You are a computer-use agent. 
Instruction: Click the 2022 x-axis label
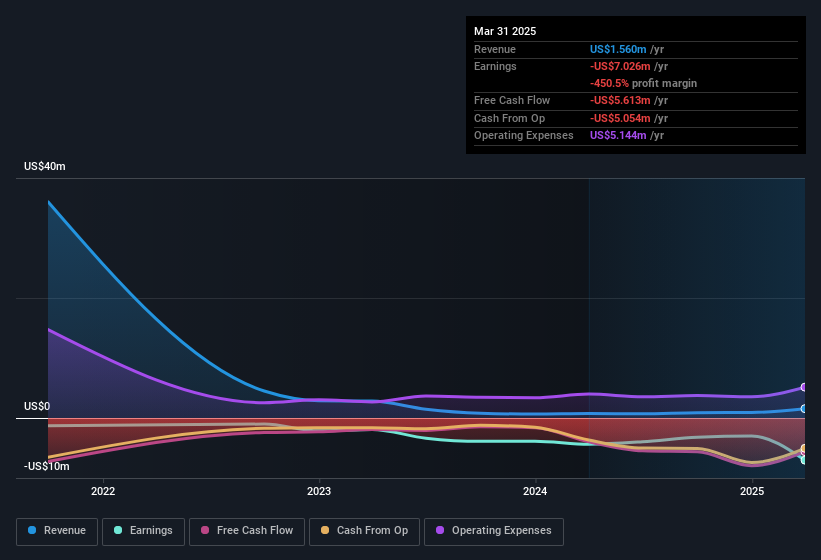pyautogui.click(x=103, y=491)
